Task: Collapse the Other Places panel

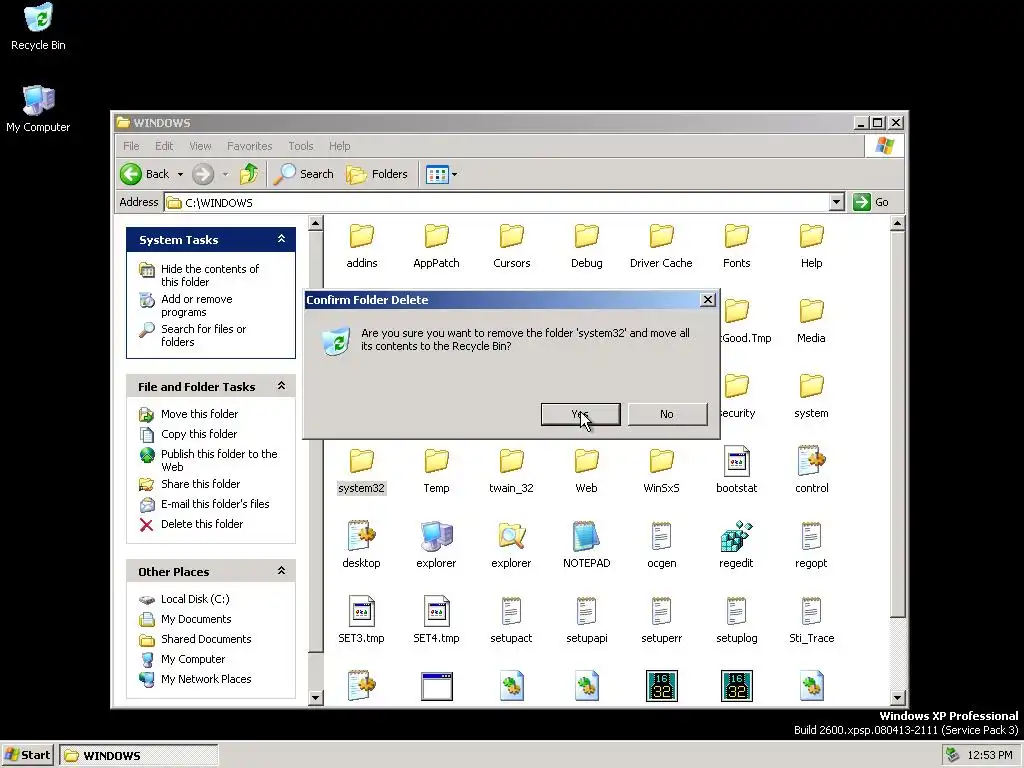Action: click(281, 571)
